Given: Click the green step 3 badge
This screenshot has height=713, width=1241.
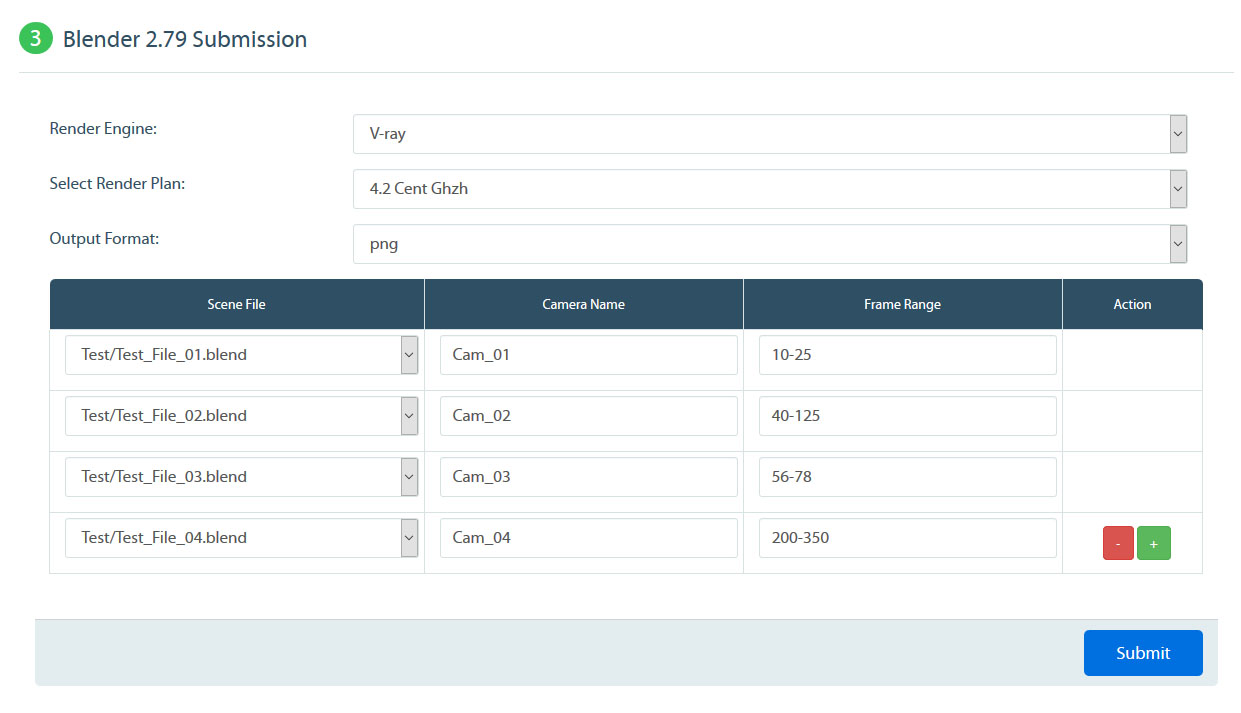Looking at the screenshot, I should click(35, 39).
